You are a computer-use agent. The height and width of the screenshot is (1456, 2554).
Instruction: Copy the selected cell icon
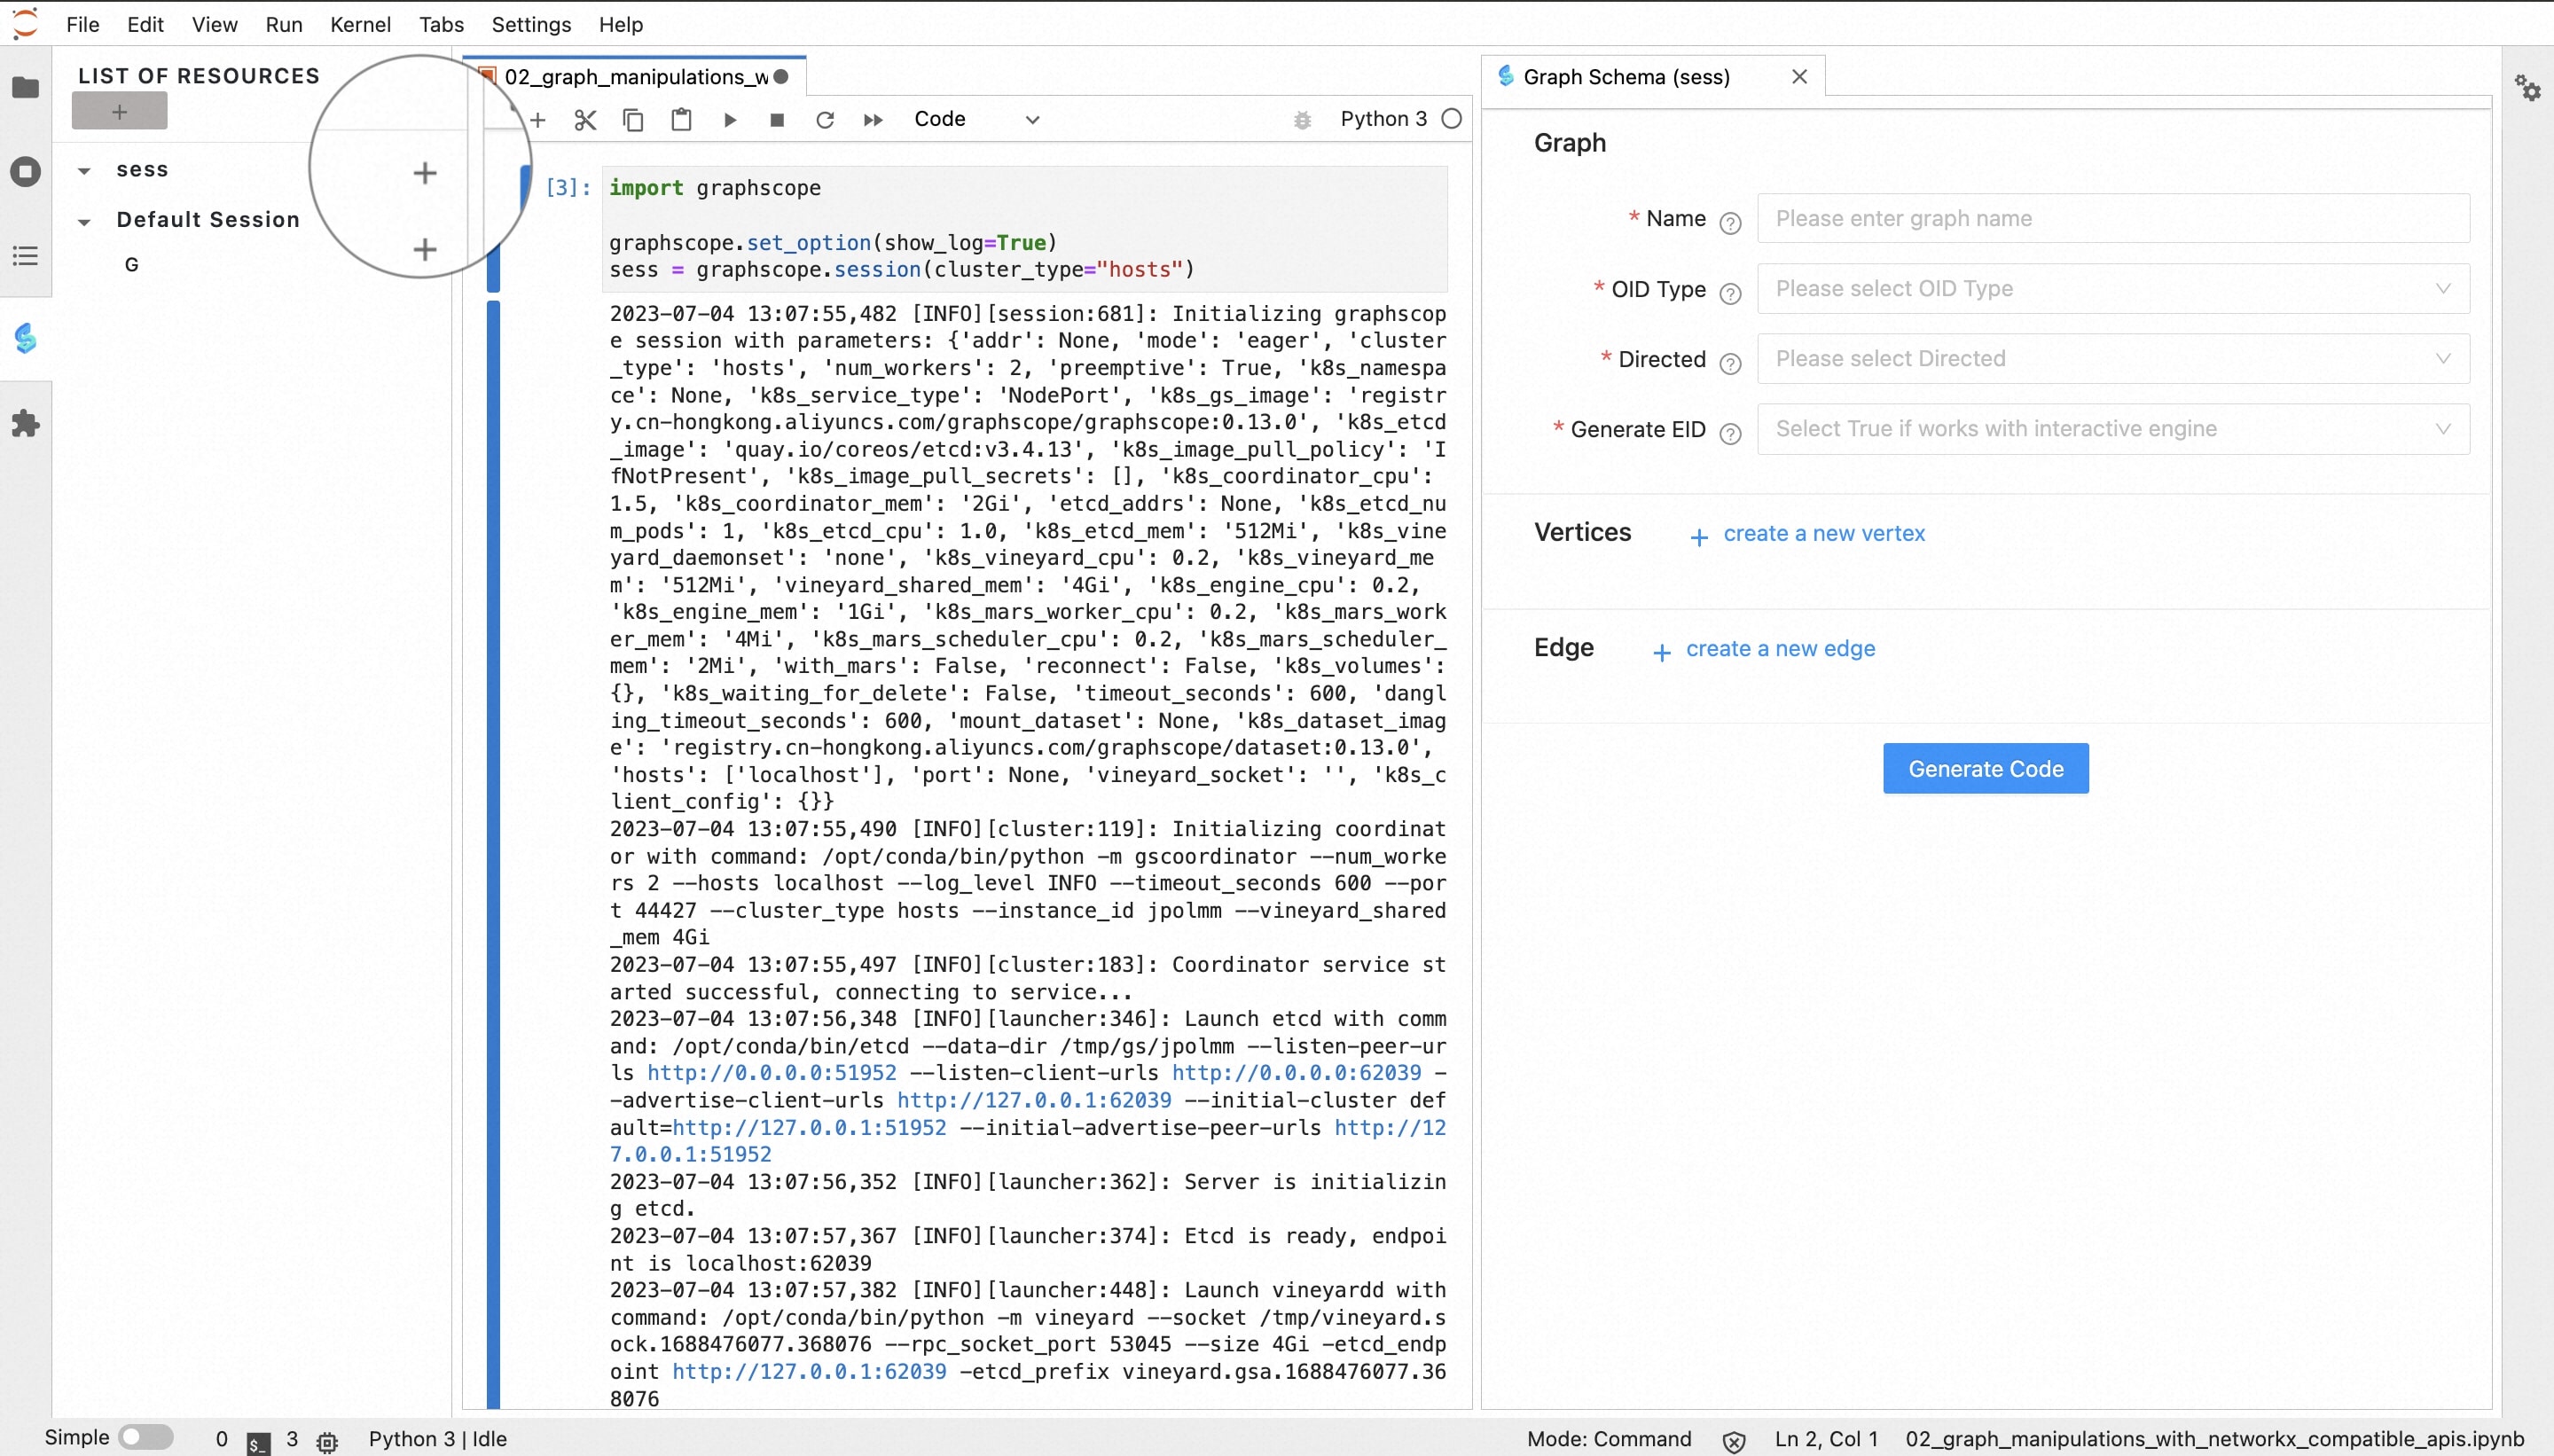coord(632,119)
